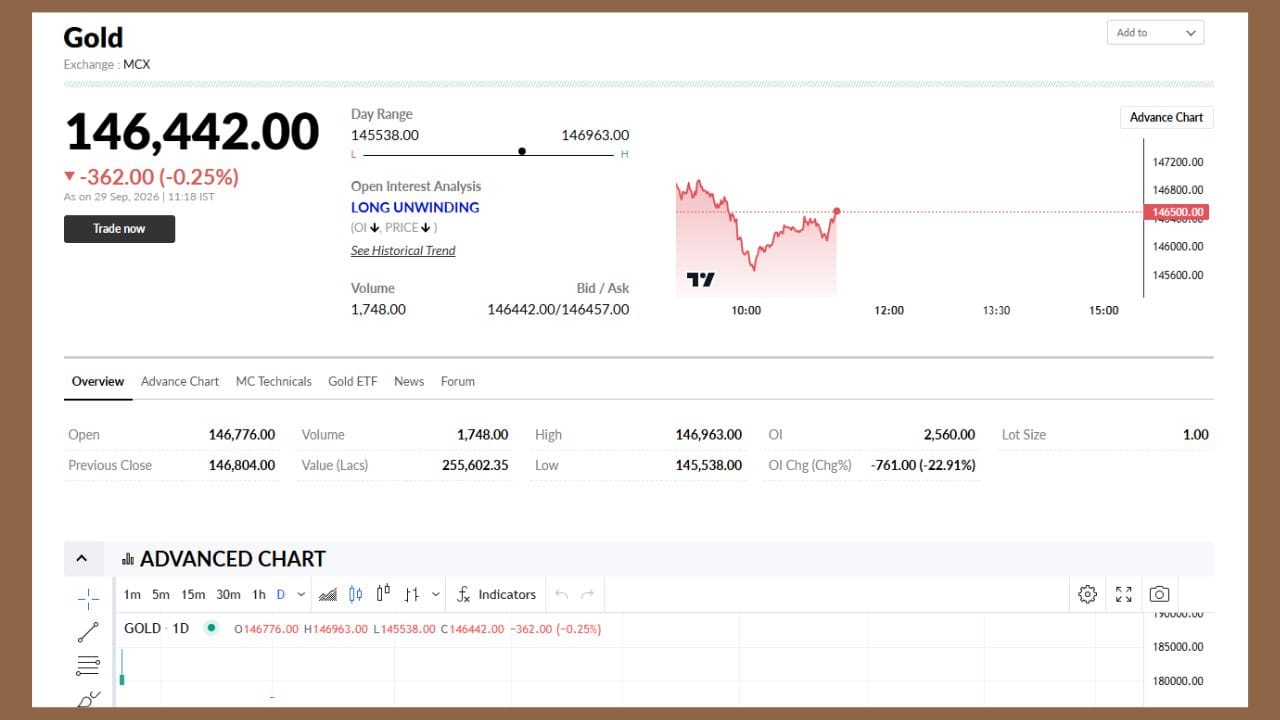Click the -362.00 (-0.25%) change value
1280x720 pixels.
click(x=159, y=177)
